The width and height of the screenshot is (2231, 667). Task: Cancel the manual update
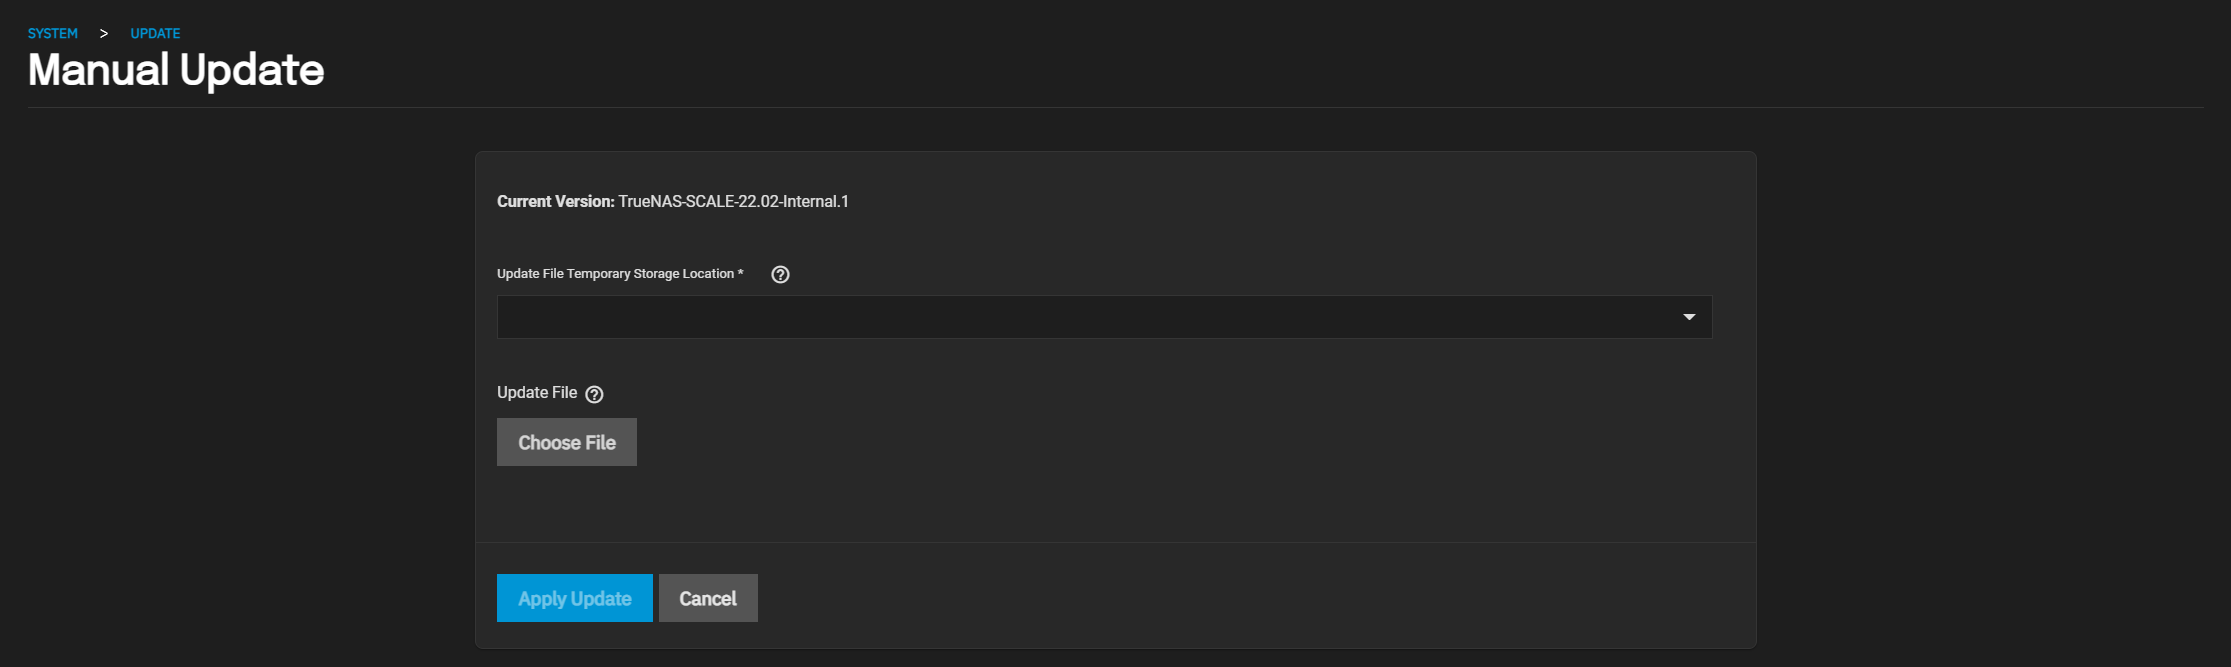coord(708,598)
